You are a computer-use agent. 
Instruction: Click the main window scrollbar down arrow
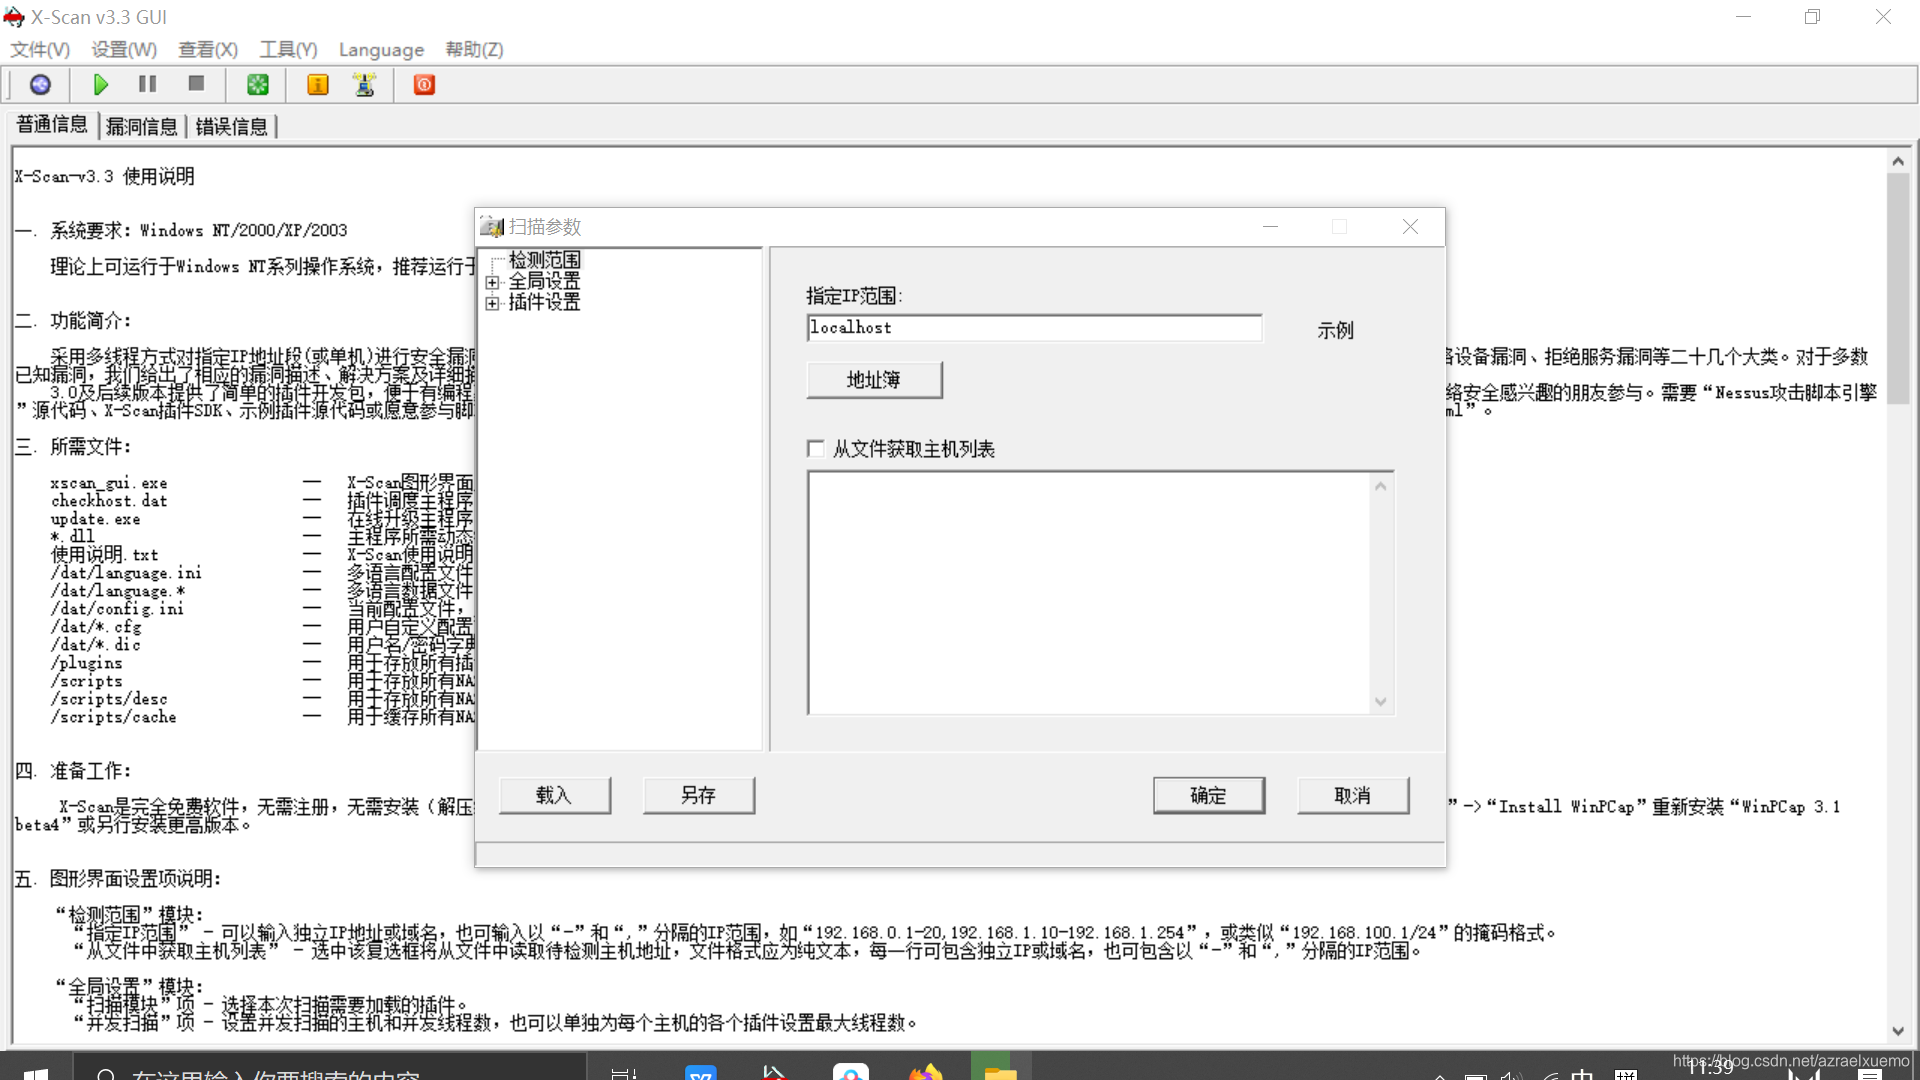(1898, 1031)
